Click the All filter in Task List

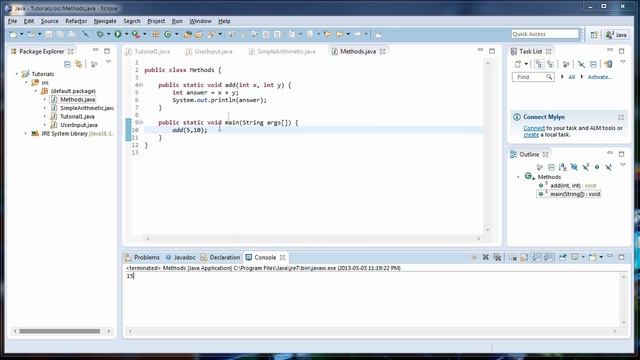[x=571, y=77]
